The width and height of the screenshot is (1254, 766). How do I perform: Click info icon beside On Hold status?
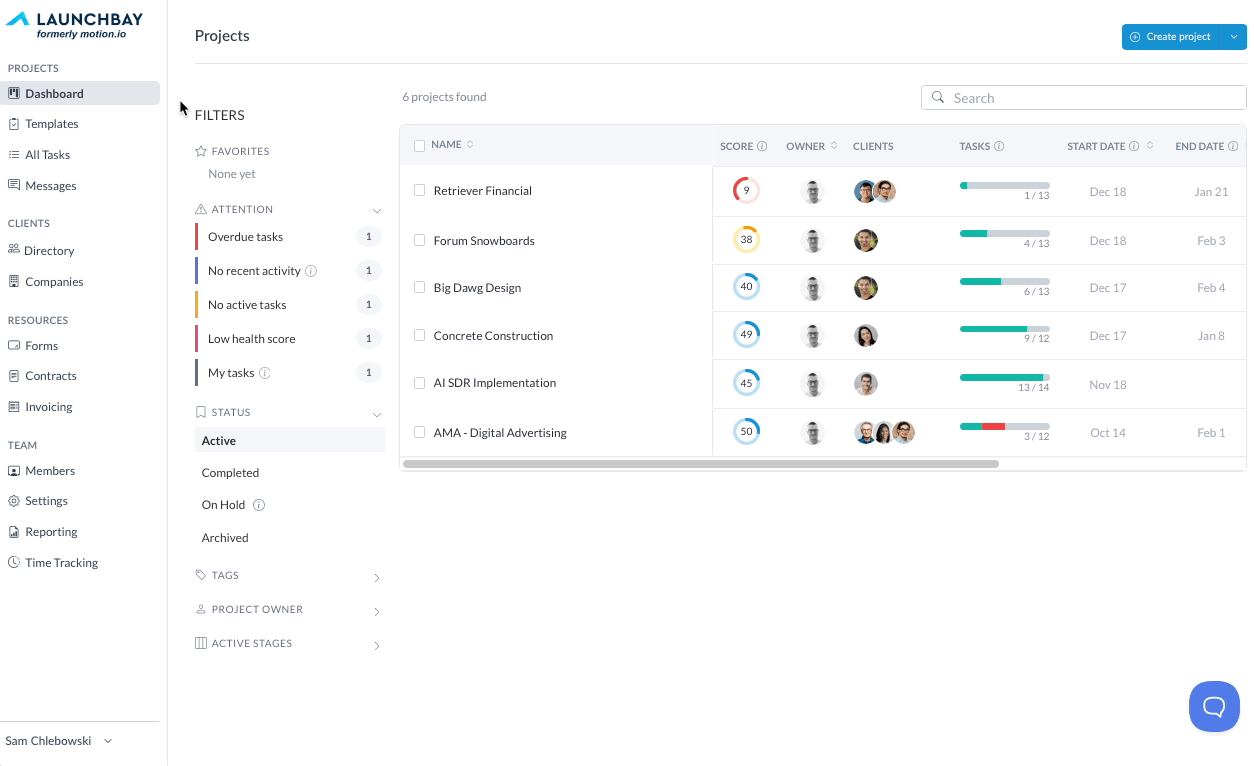259,505
